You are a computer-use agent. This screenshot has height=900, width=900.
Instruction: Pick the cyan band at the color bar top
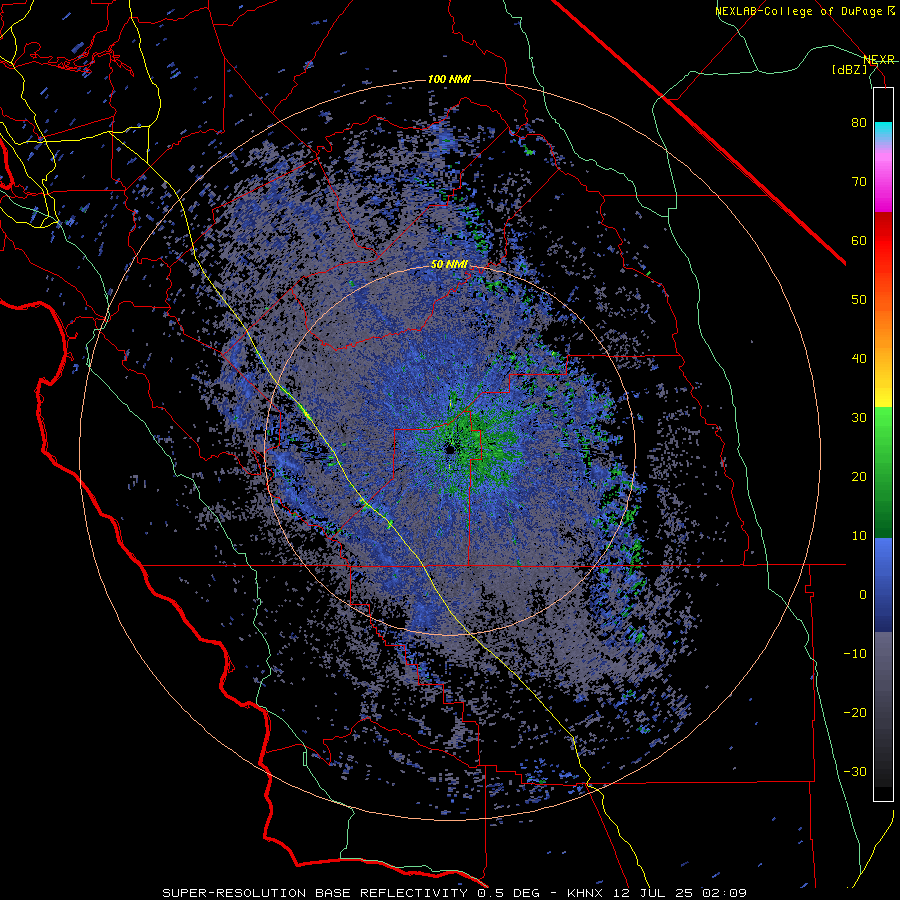click(x=883, y=131)
